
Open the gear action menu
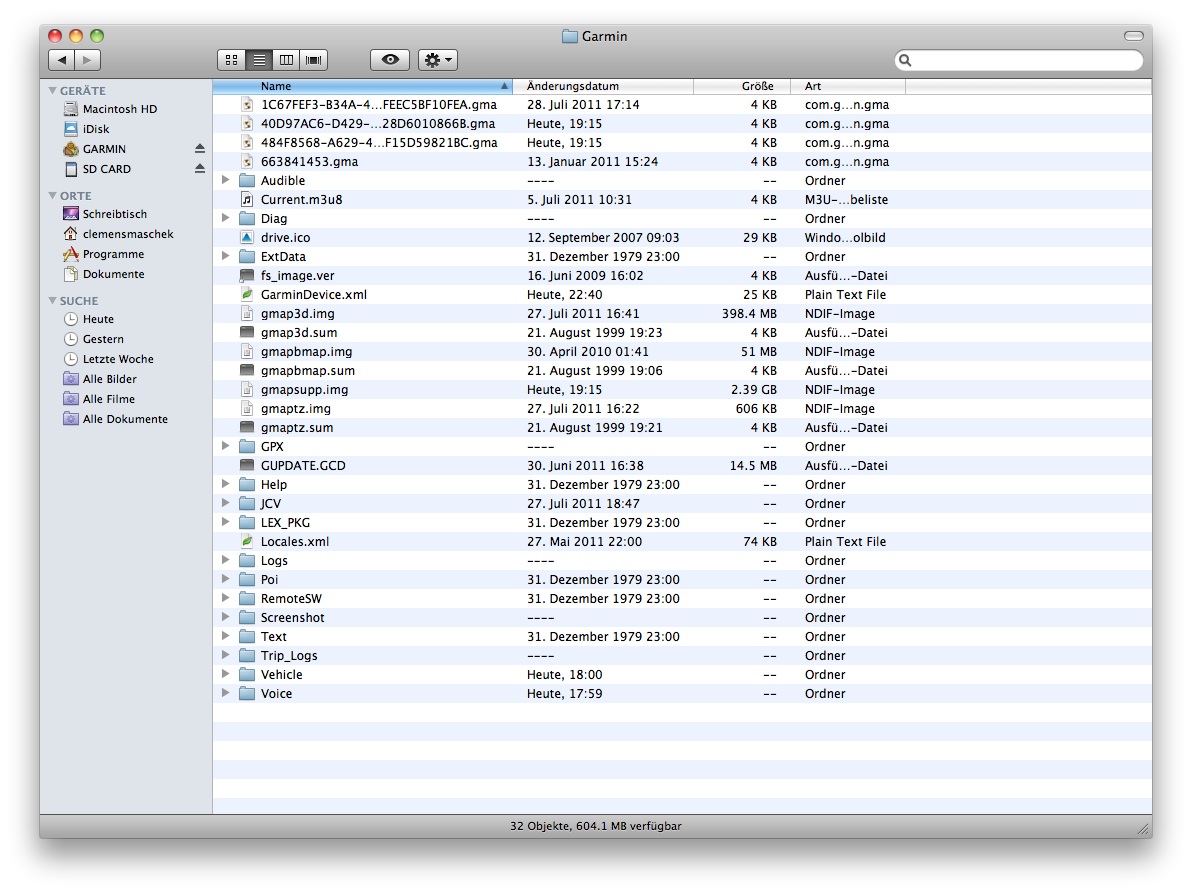coord(437,60)
